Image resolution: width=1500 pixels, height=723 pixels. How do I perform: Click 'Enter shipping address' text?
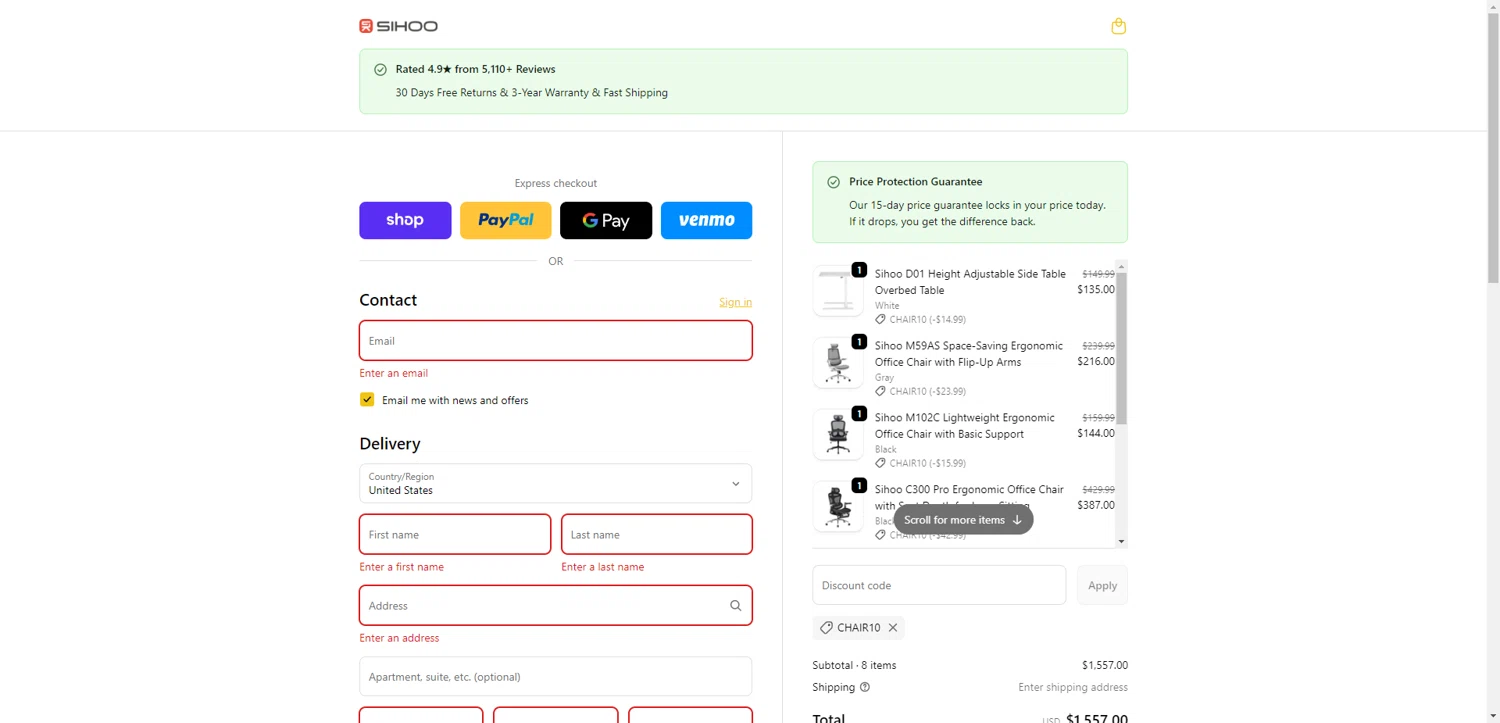click(x=1073, y=687)
